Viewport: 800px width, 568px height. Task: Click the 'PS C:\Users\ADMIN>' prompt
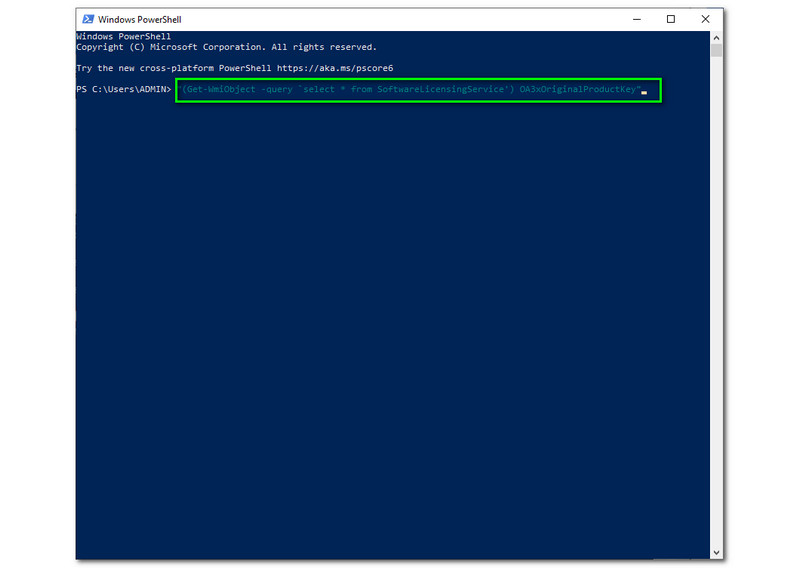point(123,89)
